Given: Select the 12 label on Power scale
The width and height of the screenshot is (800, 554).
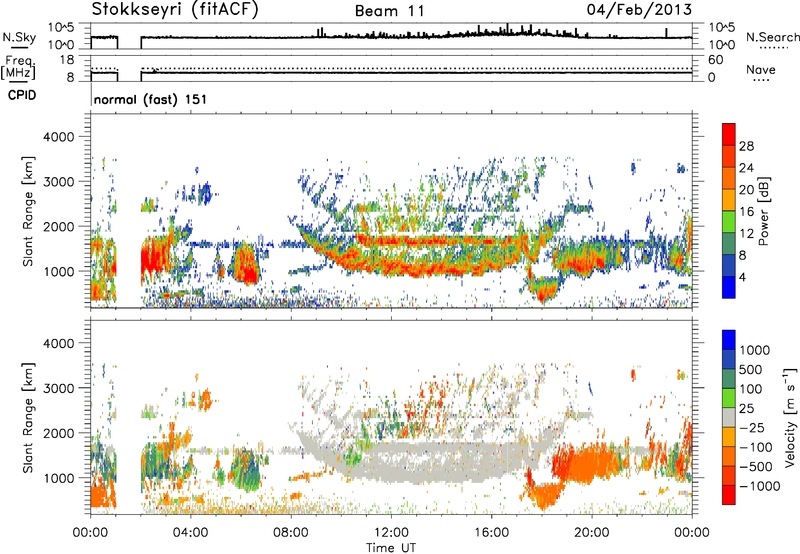Looking at the screenshot, I should (x=746, y=234).
